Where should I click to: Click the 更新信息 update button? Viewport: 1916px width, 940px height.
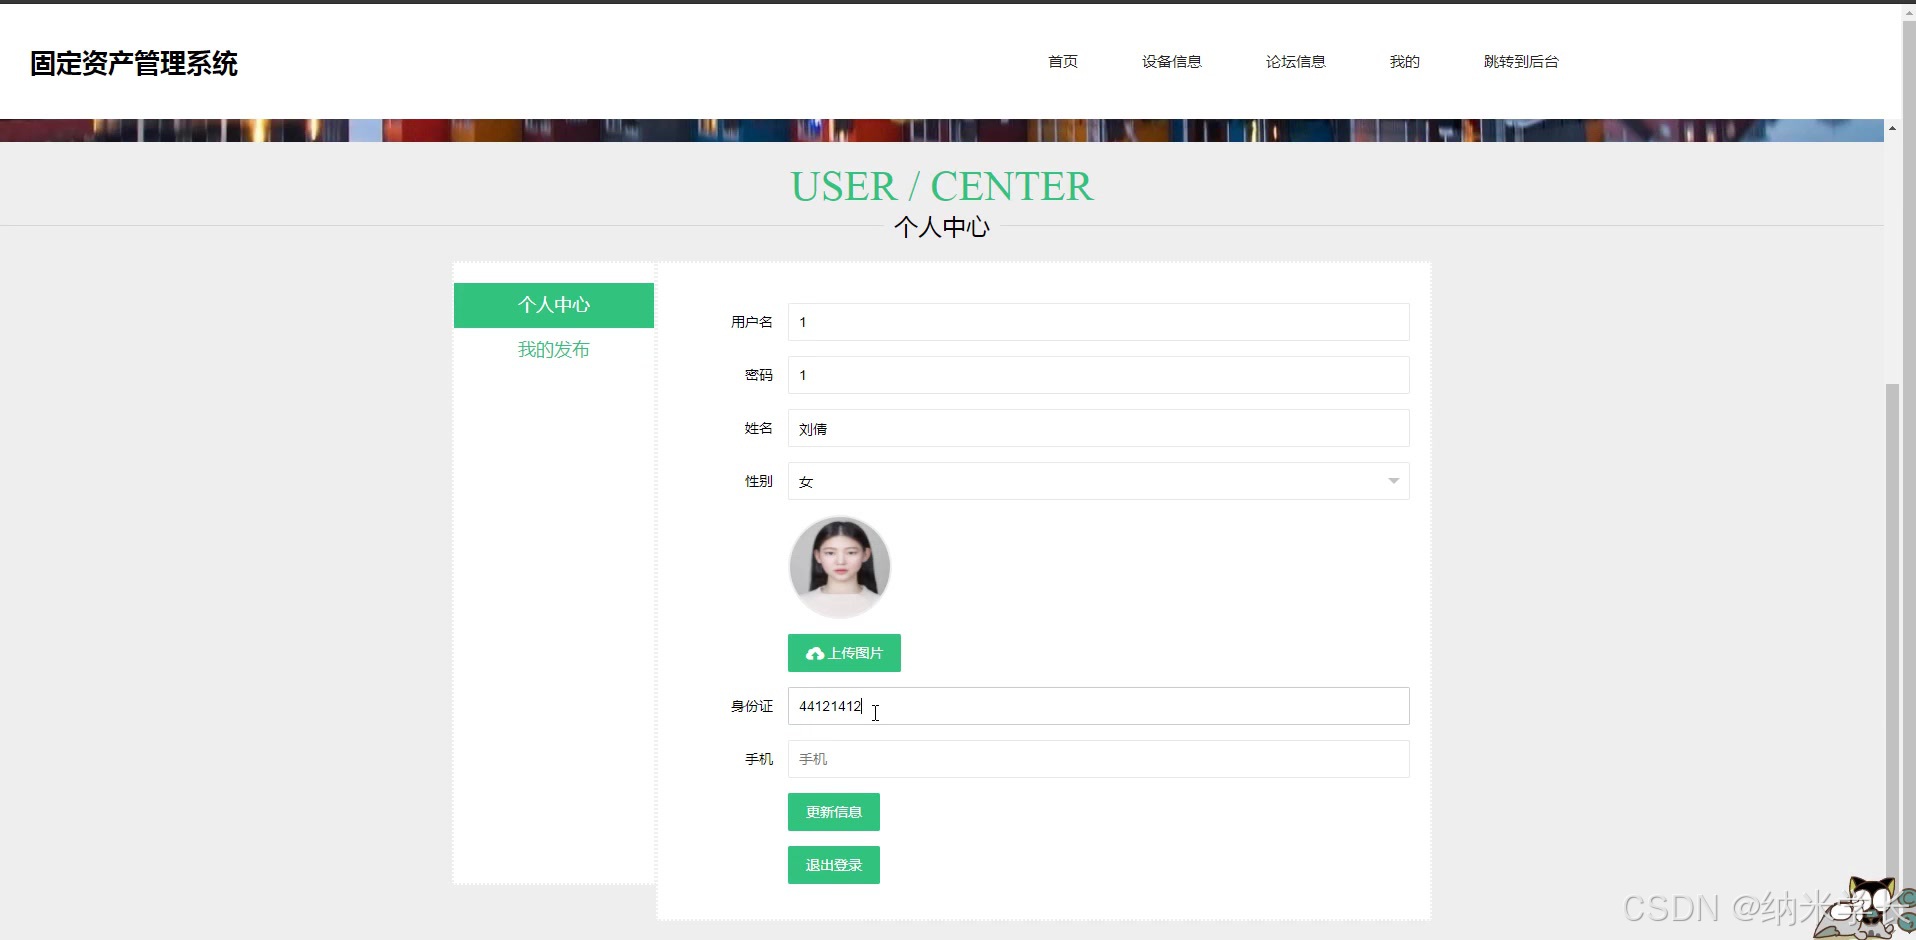coord(833,812)
